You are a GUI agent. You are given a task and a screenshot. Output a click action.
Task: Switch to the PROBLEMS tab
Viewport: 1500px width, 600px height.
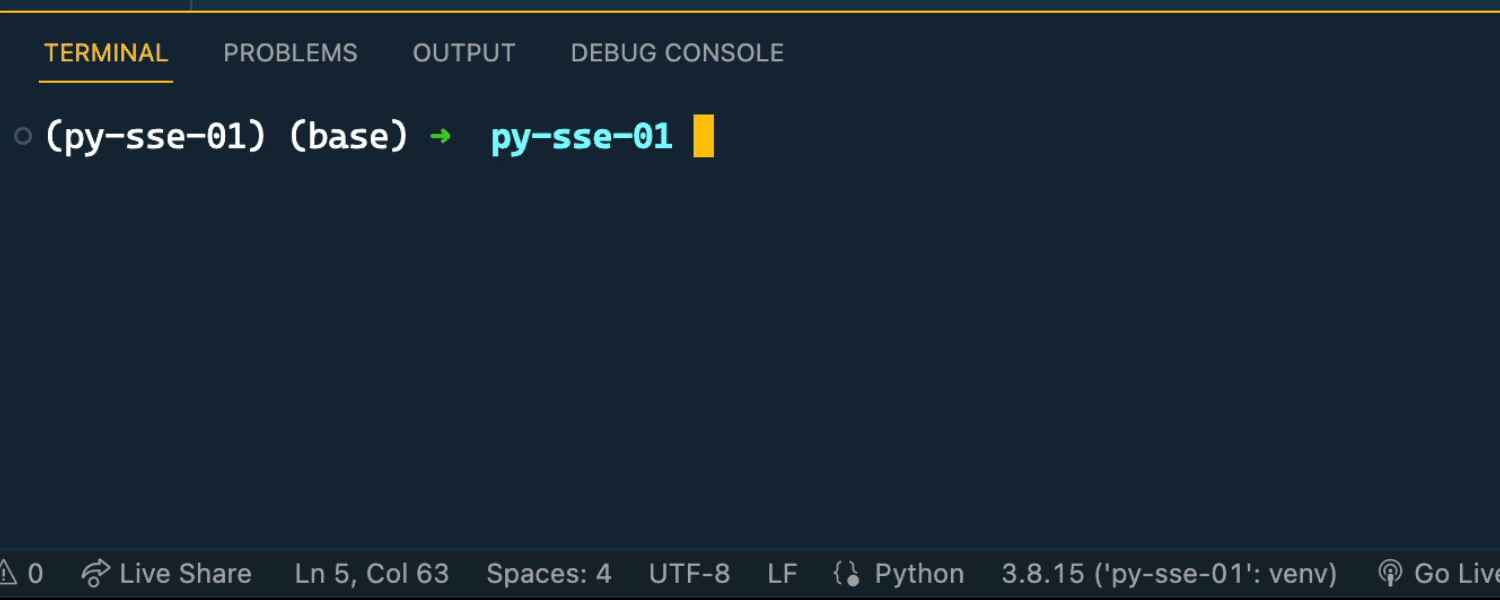[290, 53]
